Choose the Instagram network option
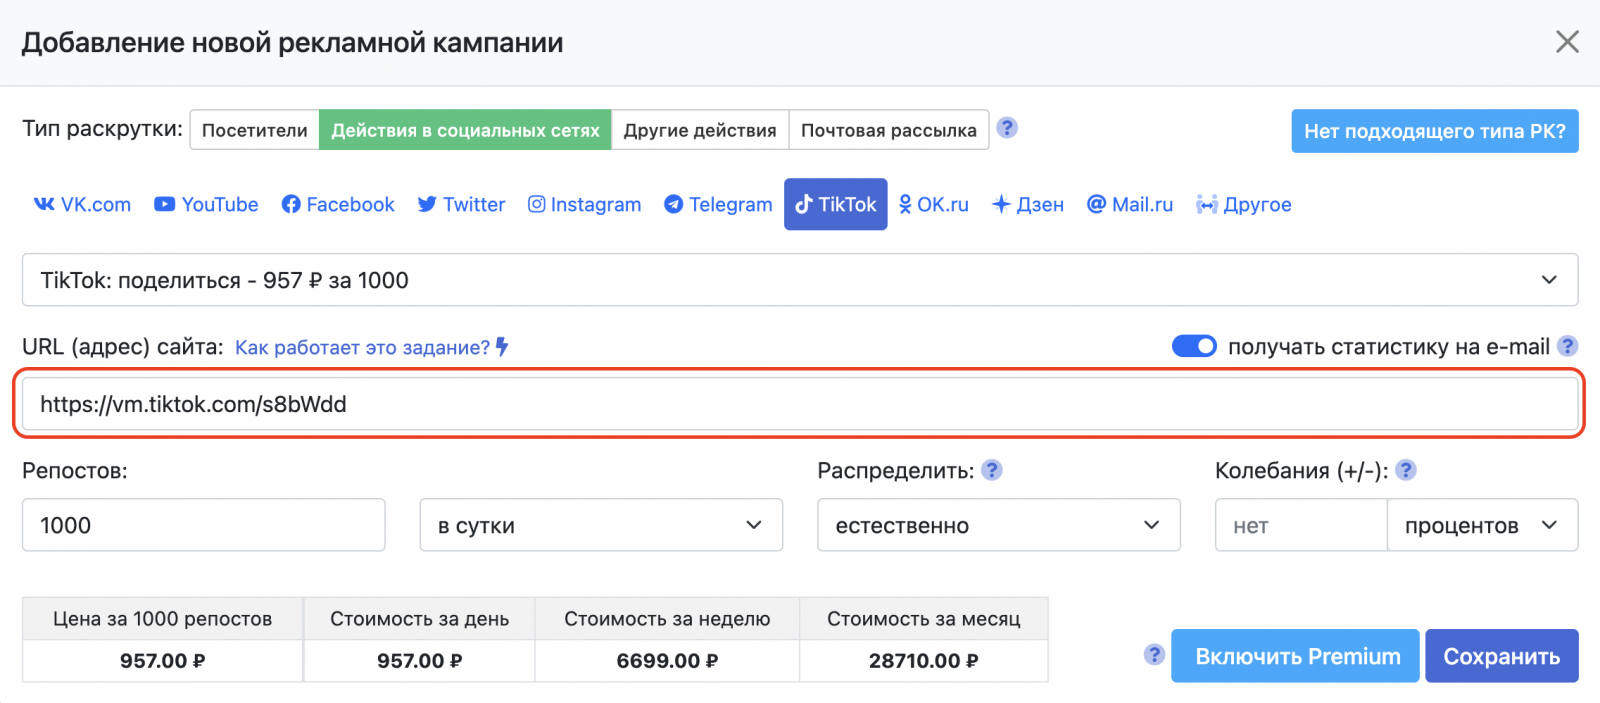 584,204
